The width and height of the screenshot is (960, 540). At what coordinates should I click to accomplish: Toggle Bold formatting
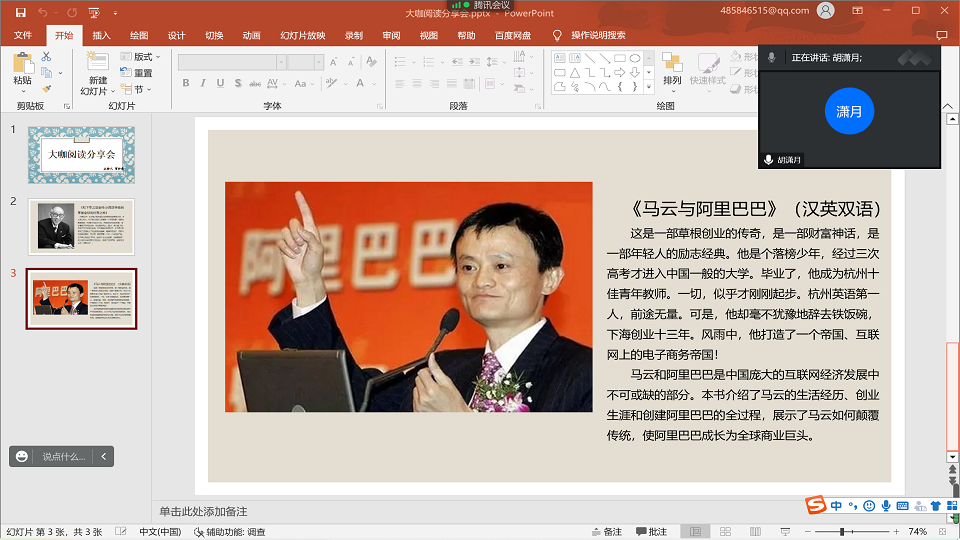186,83
